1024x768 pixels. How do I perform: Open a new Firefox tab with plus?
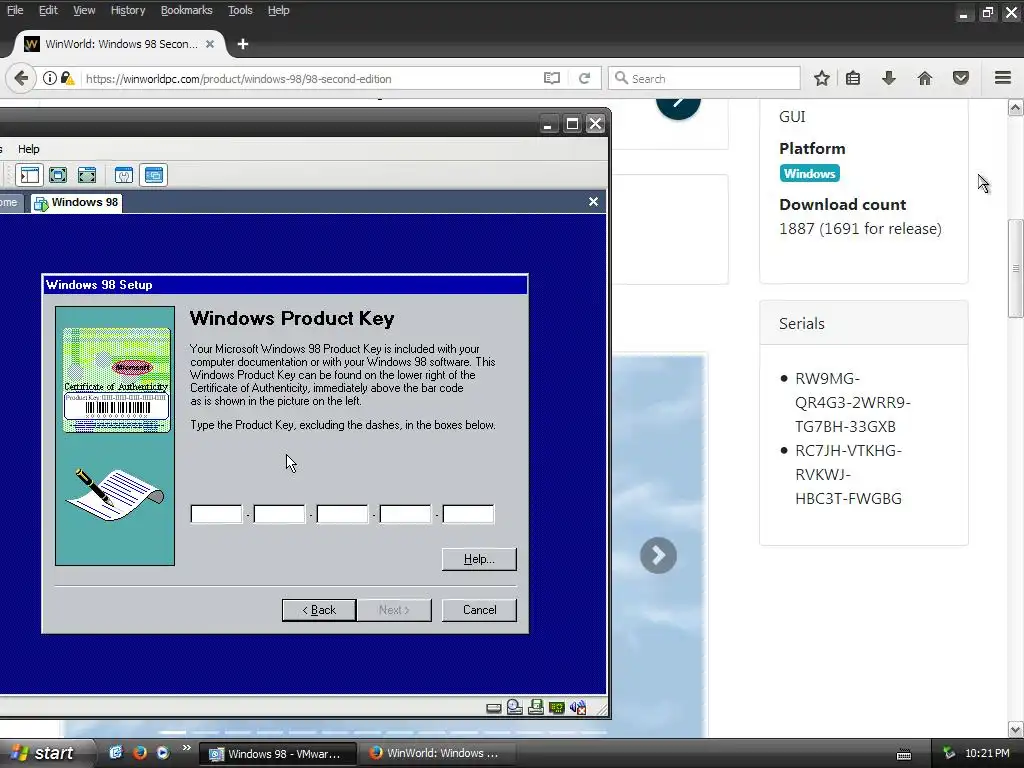(x=243, y=44)
